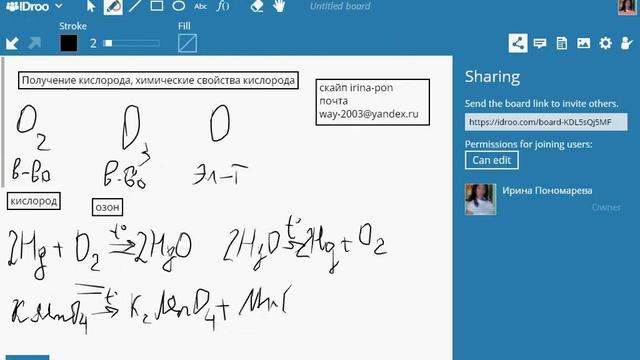
Task: Select the f() formula tool
Action: (x=223, y=6)
